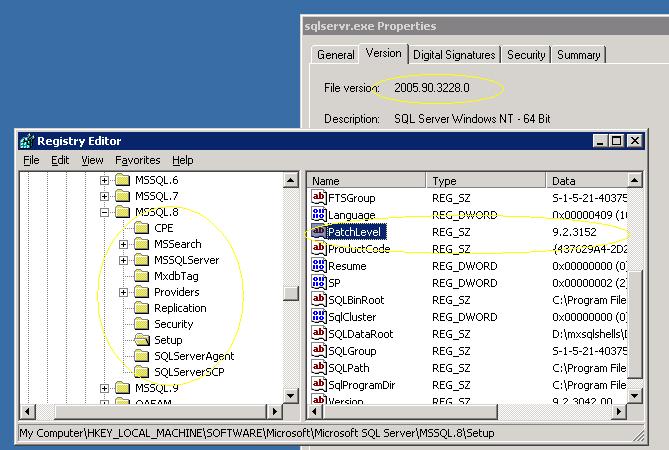Viewport: 669px width, 450px height.
Task: Select the SQLServerAgent folder icon
Action: (142, 356)
